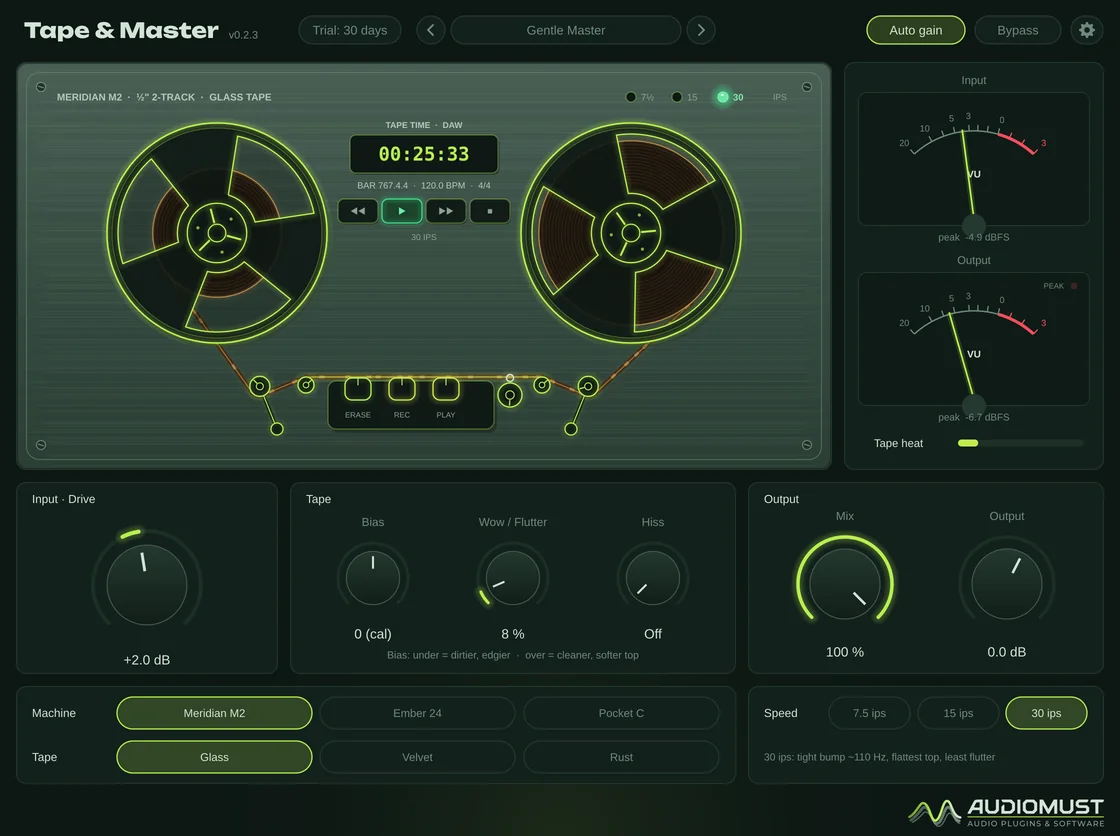Go to the previous preset arrow

coord(431,30)
